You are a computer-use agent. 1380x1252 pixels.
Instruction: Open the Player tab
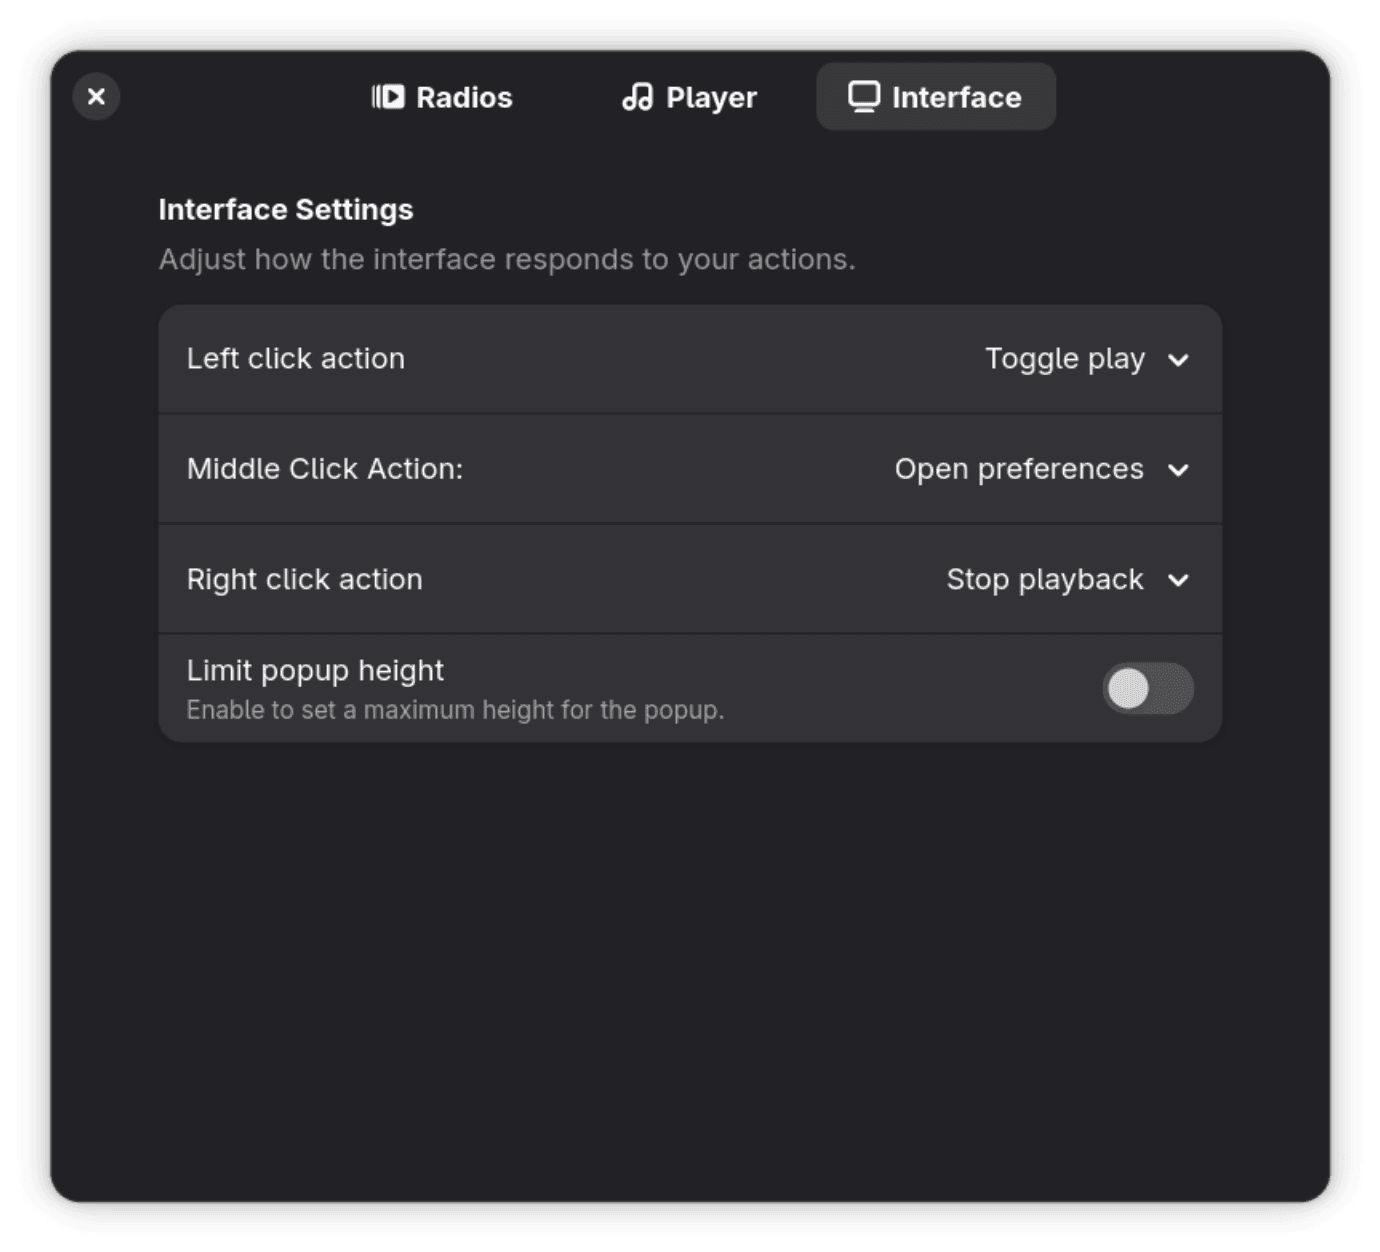point(689,97)
